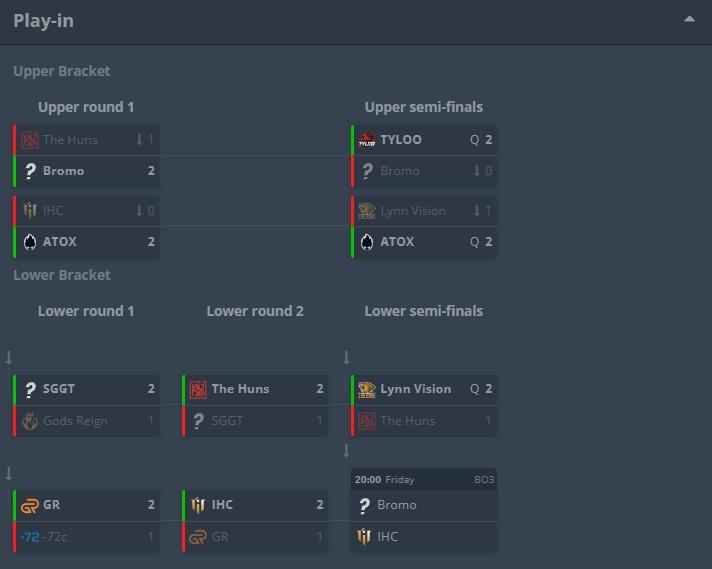Collapse the Play-in section arrow
Image resolution: width=712 pixels, height=569 pixels.
(689, 20)
